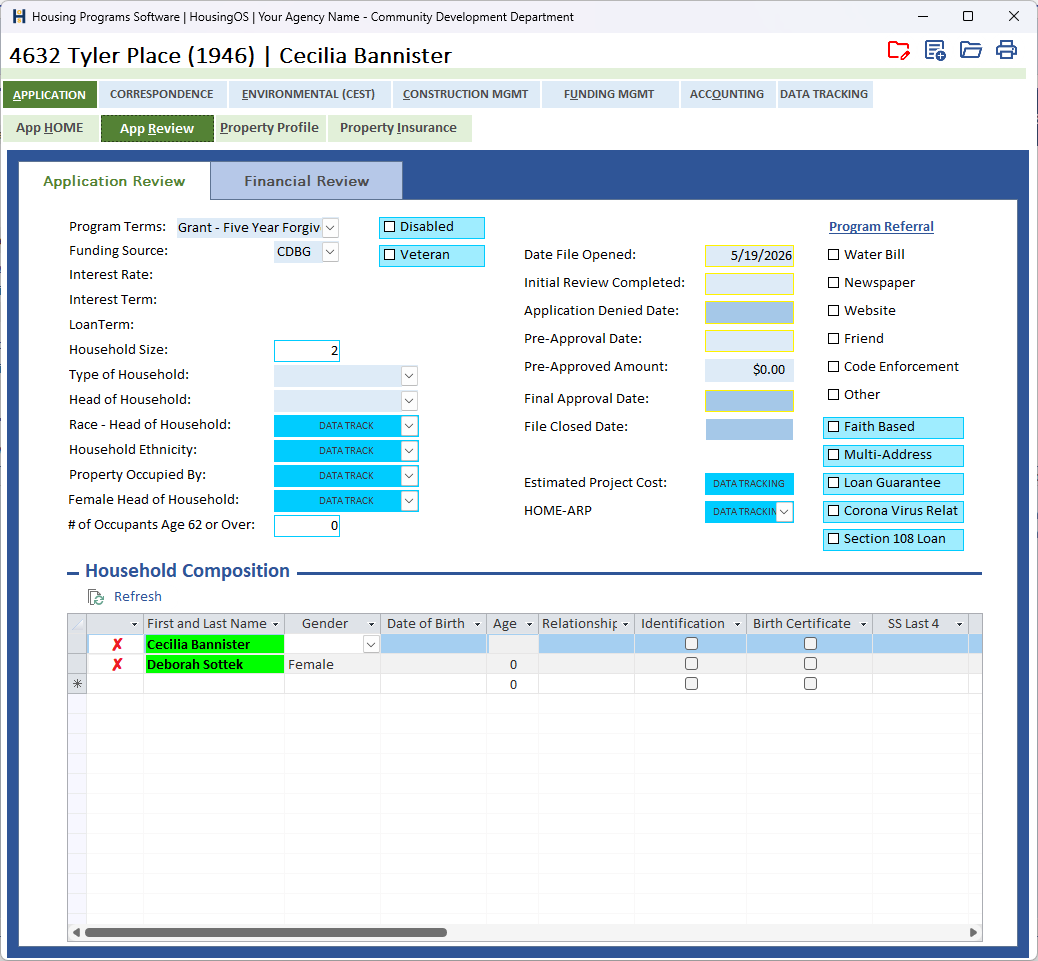Viewport: 1038px width, 961px height.
Task: Open the ACCOUNTING tab
Action: [x=727, y=94]
